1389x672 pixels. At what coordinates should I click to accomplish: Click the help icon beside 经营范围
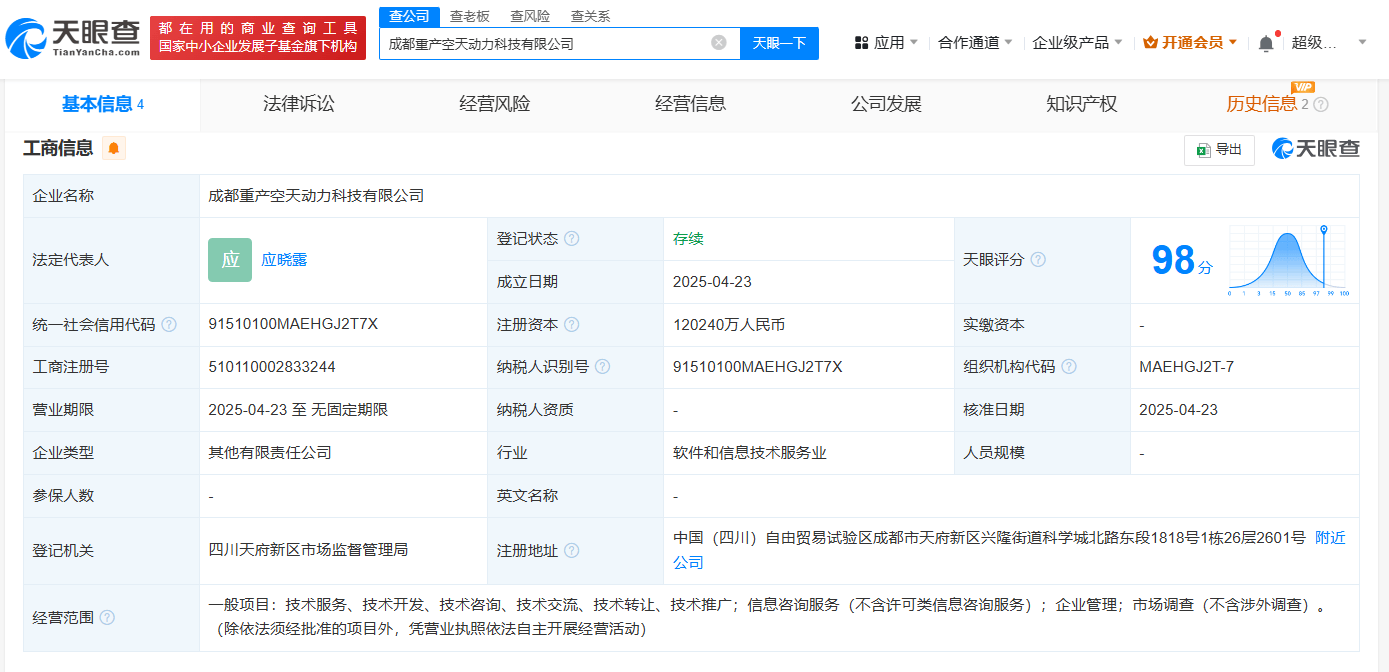pyautogui.click(x=107, y=618)
